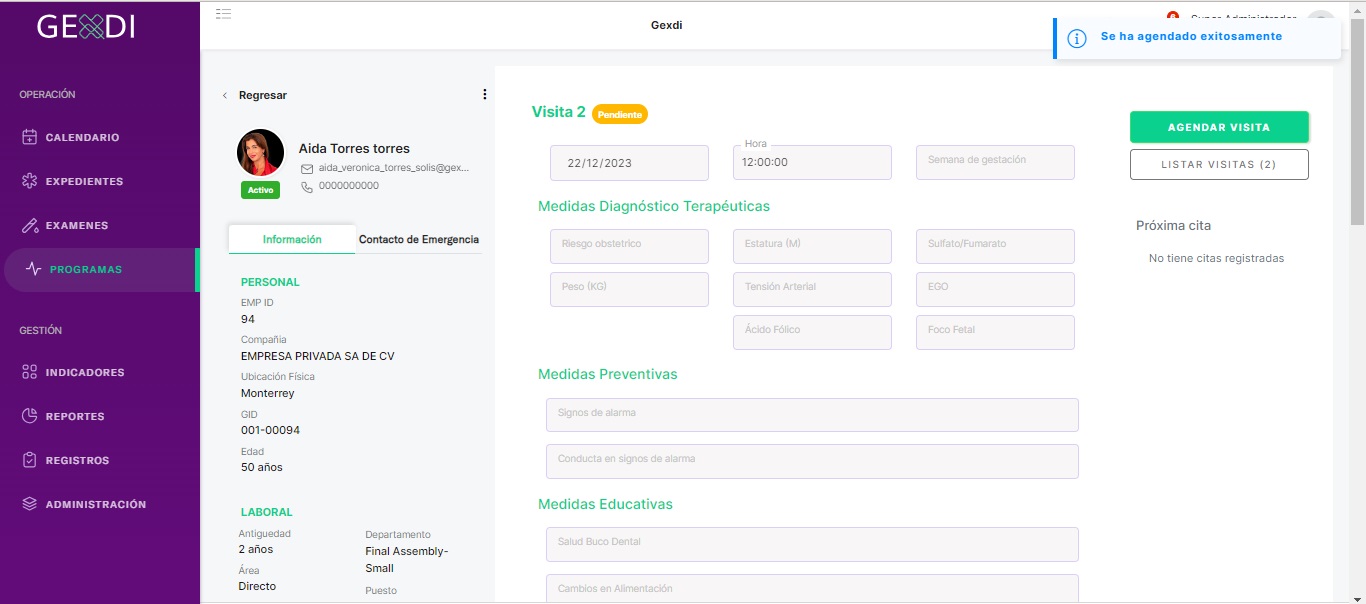Click Conducta en signos de alarma field

pyautogui.click(x=812, y=461)
